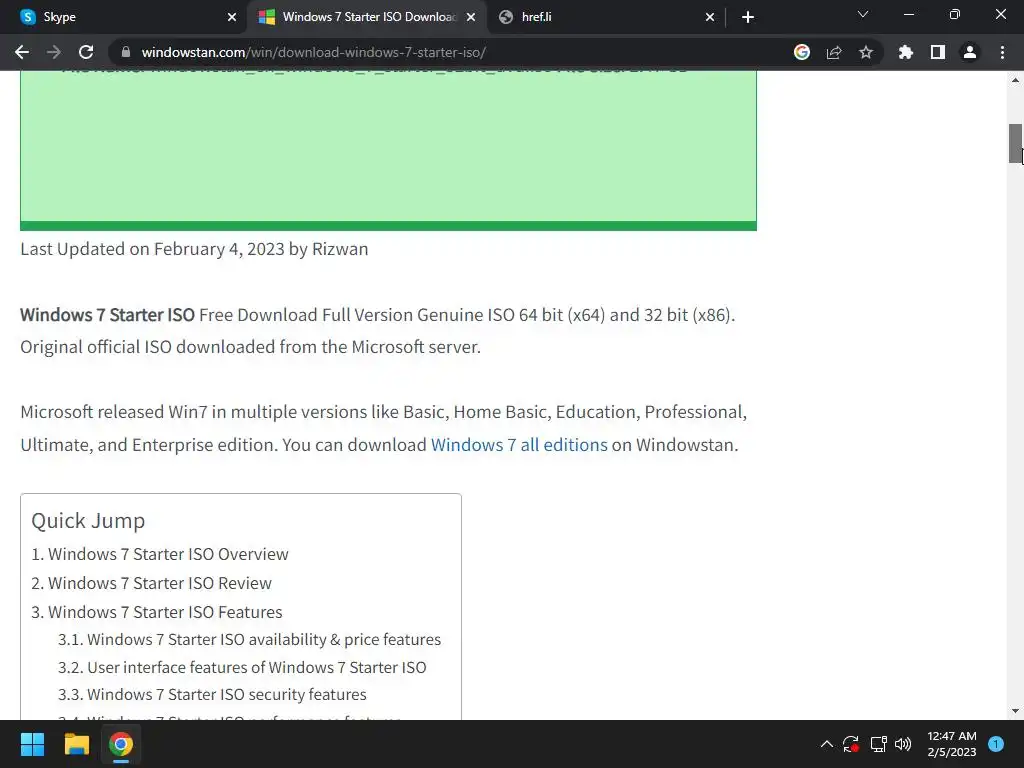Open the Chrome profile avatar
The width and height of the screenshot is (1024, 768).
(x=970, y=52)
